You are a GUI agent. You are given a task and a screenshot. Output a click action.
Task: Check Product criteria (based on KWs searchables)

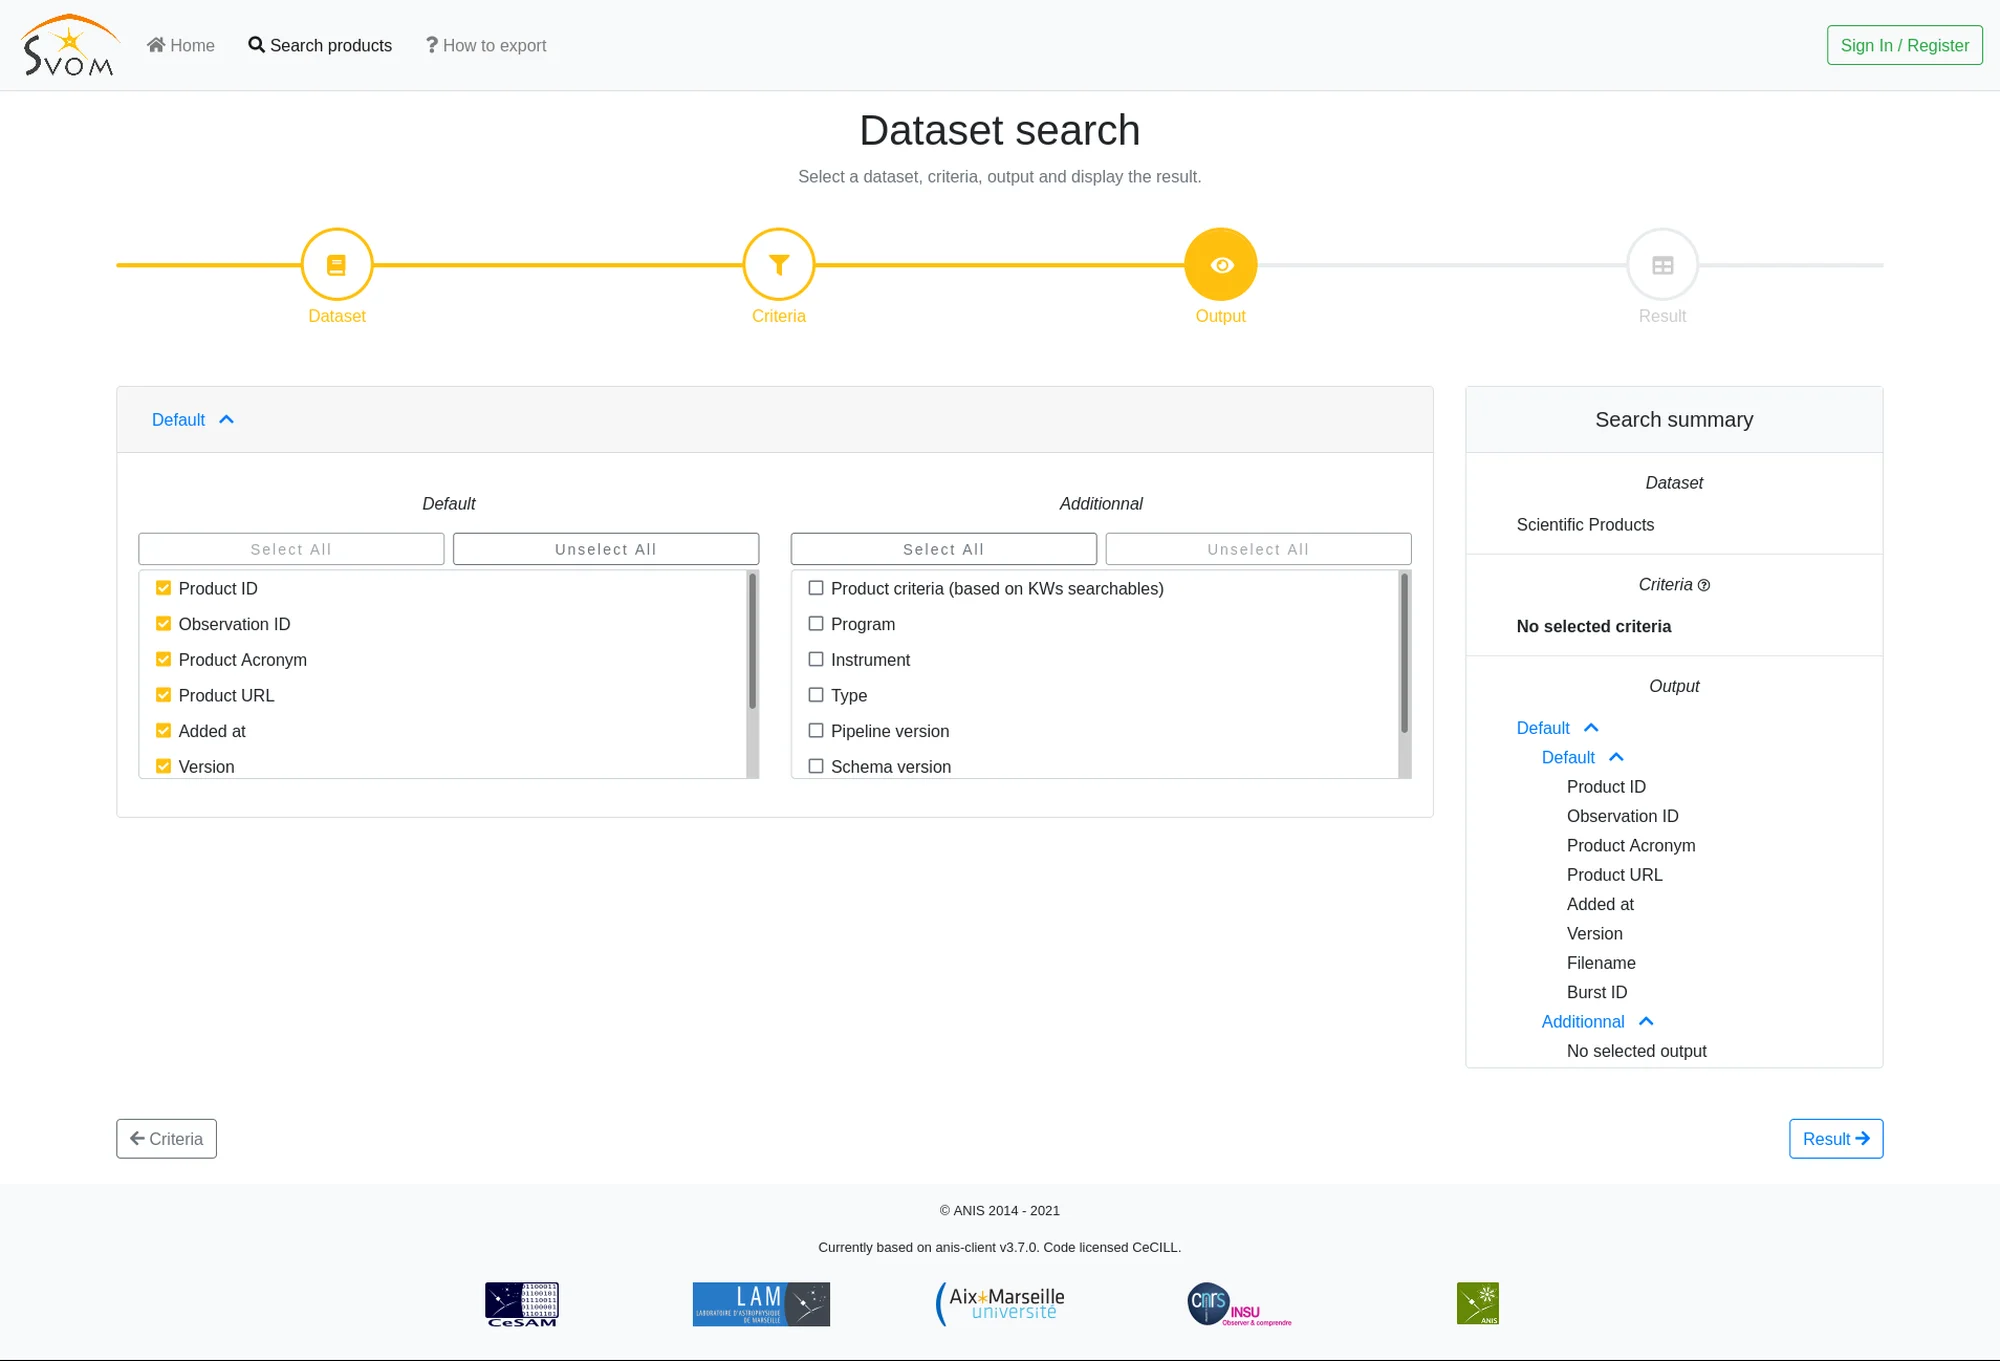pos(816,588)
